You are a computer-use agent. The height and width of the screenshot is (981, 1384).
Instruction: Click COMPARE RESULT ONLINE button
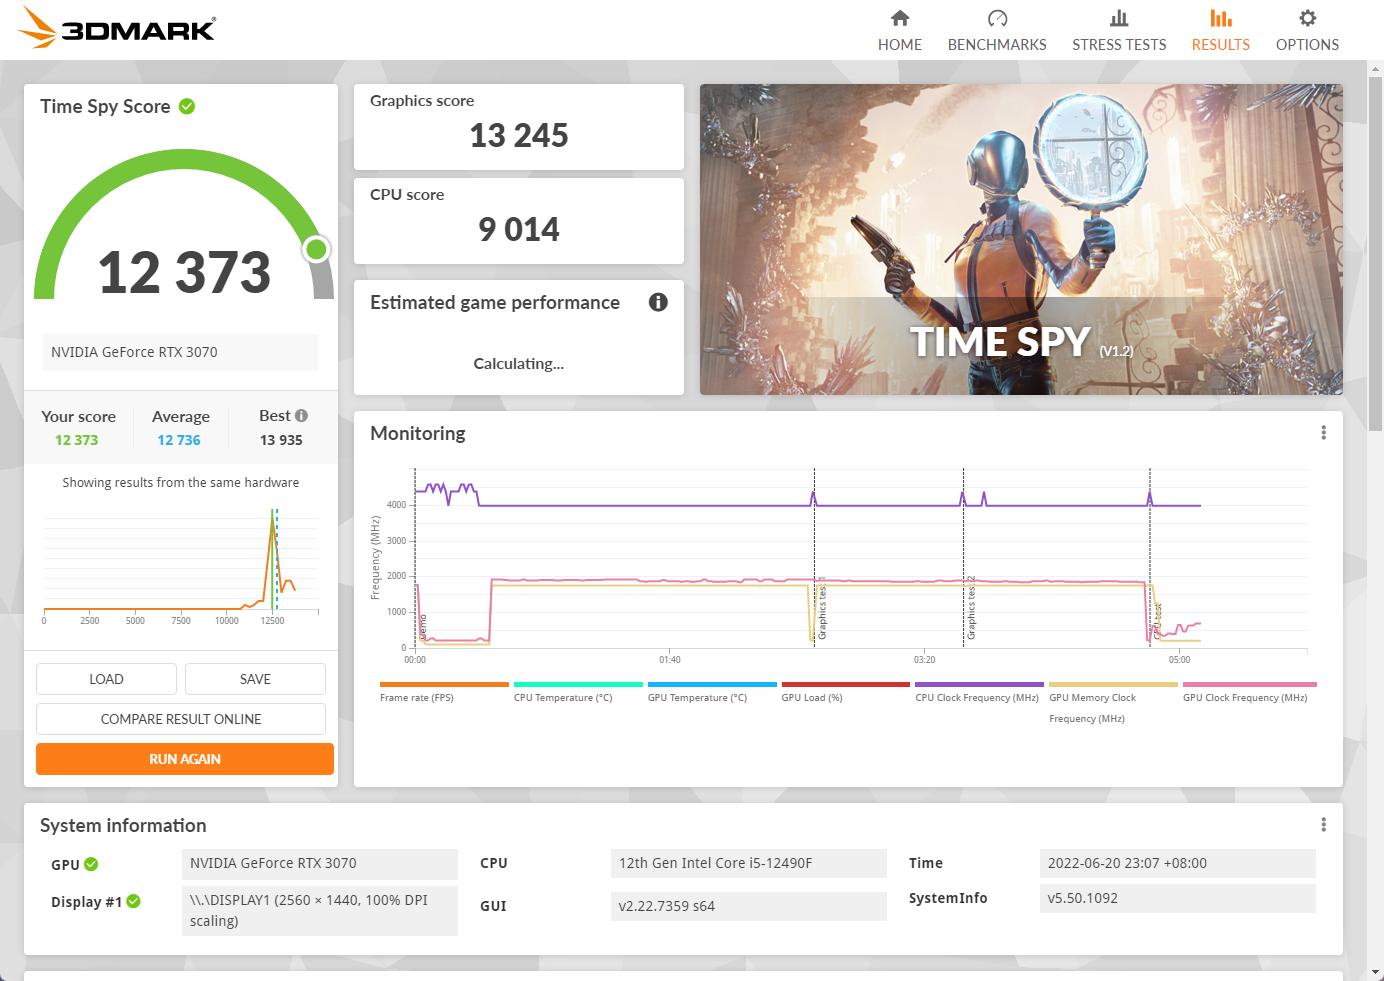[x=181, y=719]
